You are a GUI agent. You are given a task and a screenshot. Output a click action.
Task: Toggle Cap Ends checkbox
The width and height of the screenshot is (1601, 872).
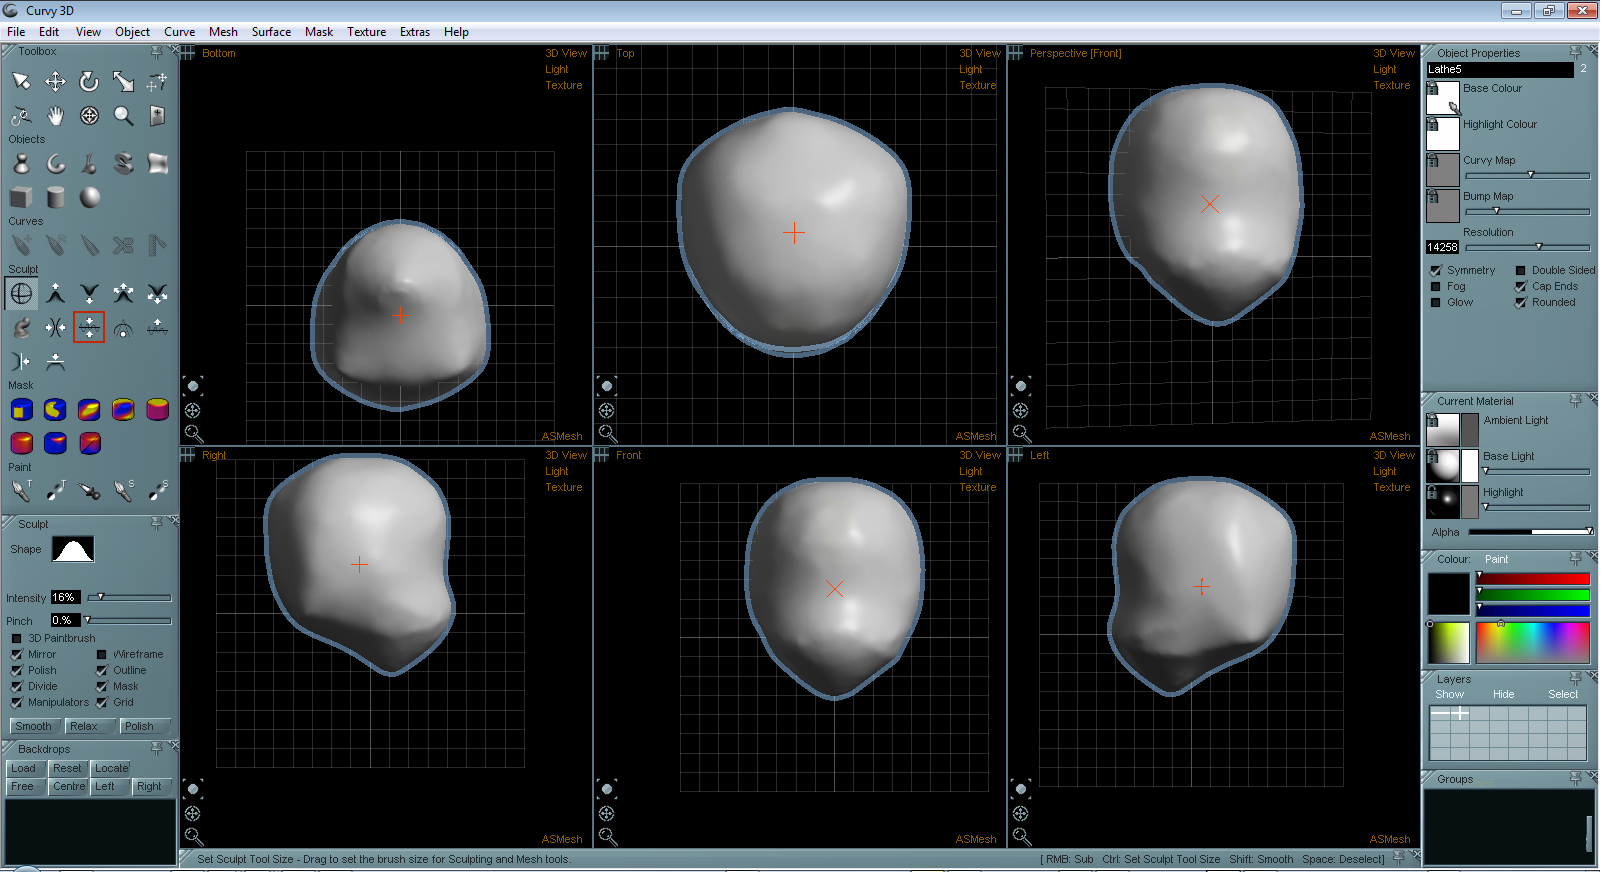click(x=1521, y=286)
